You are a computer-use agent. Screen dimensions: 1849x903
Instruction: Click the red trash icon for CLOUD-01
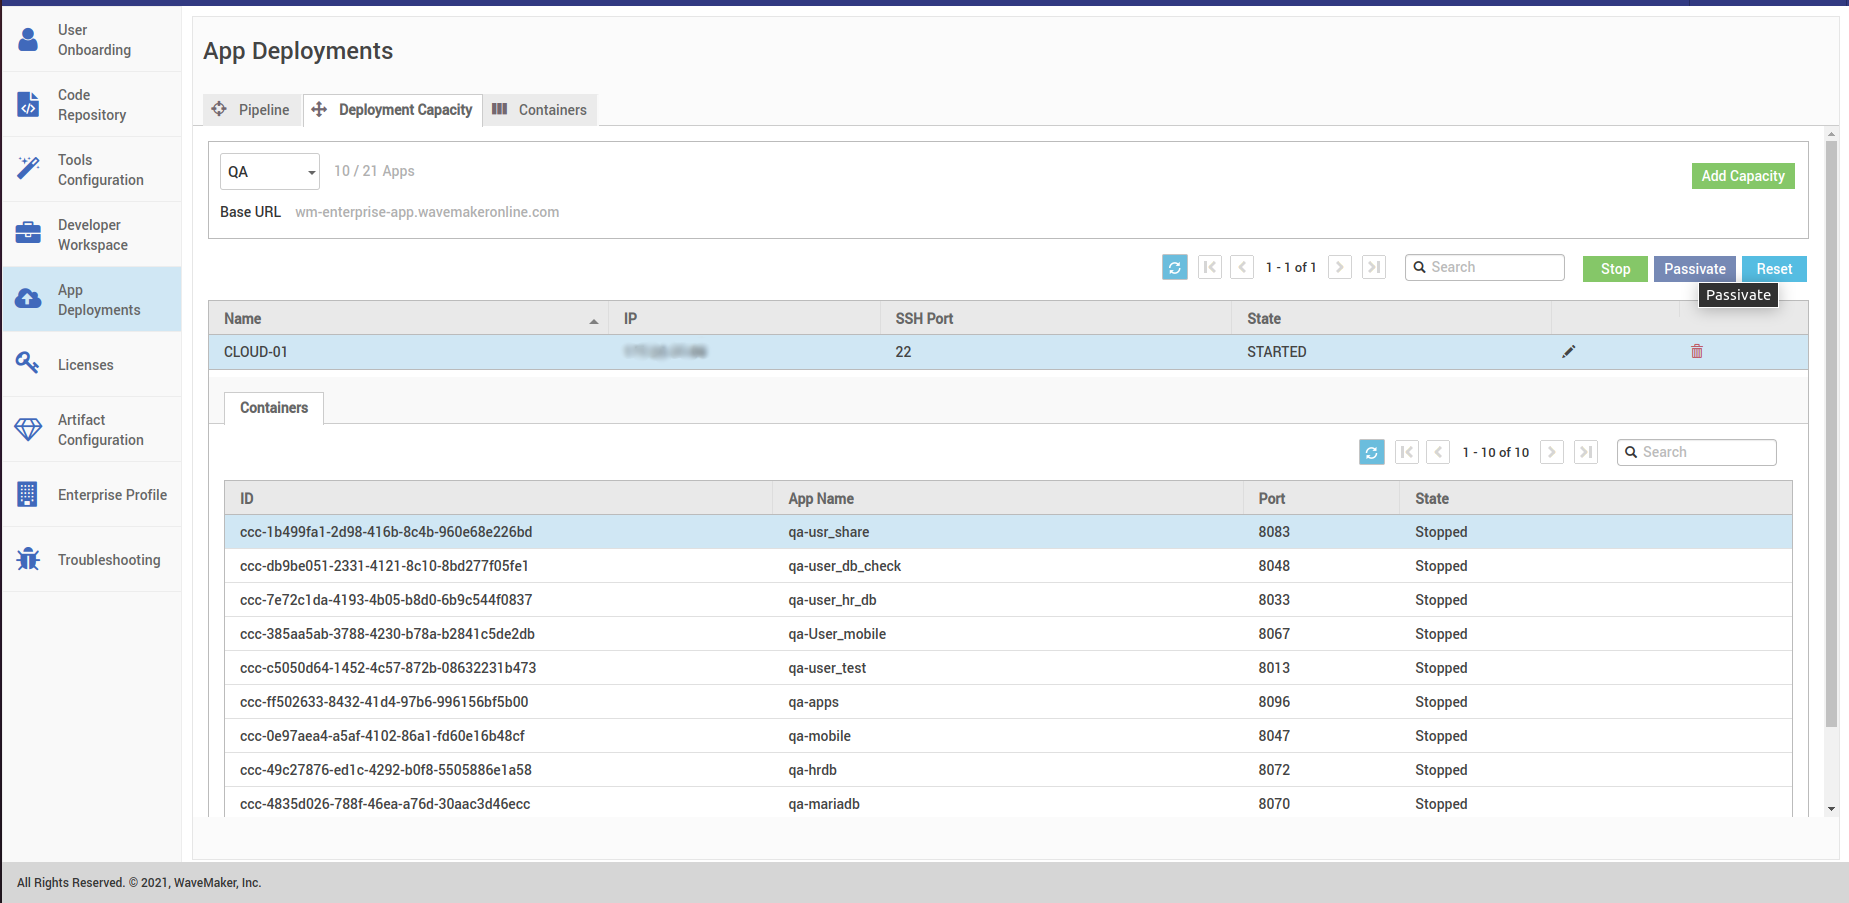[1696, 351]
